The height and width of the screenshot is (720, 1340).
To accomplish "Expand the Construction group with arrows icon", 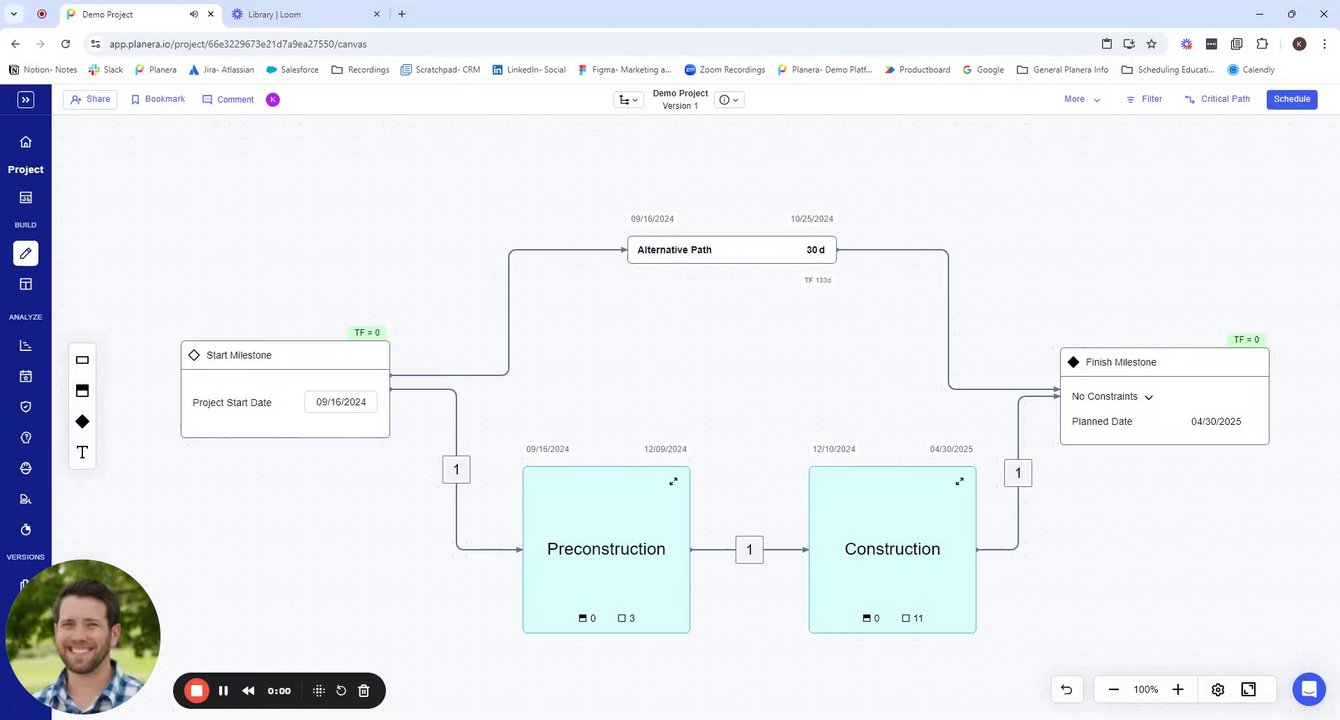I will tap(959, 482).
